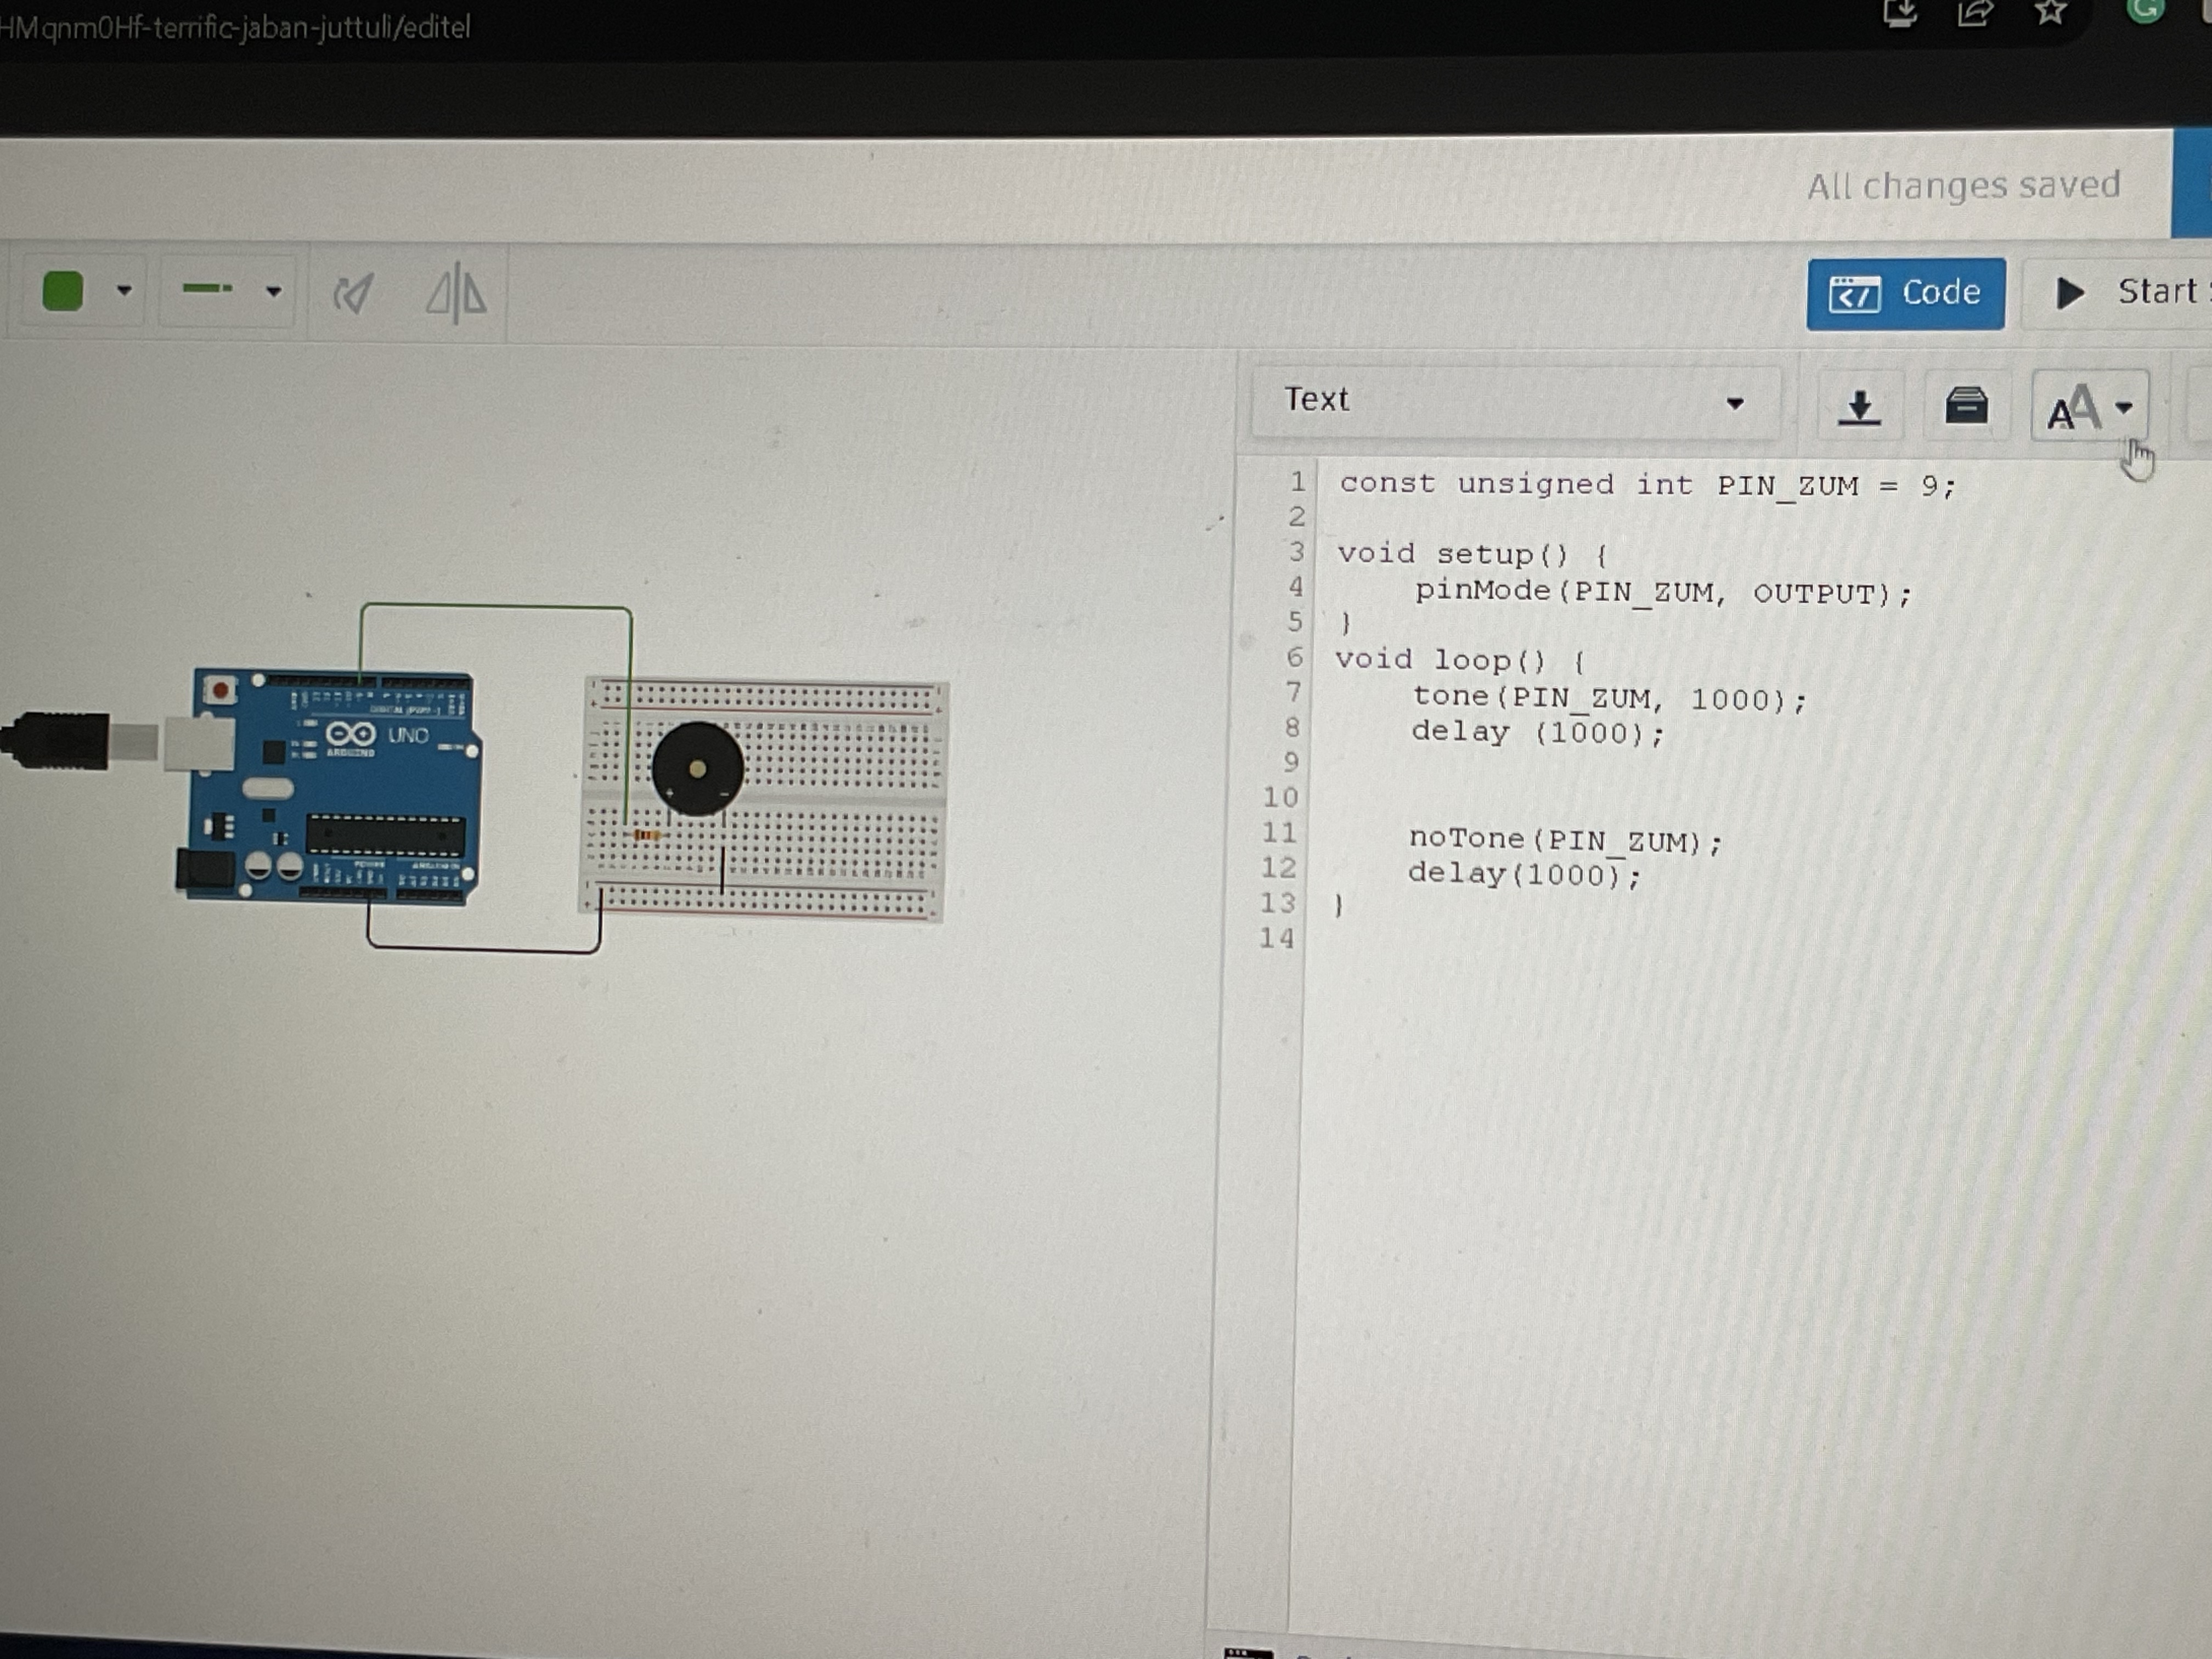This screenshot has width=2212, height=1659.
Task: Select the piezo buzzer on the breadboard
Action: 697,768
